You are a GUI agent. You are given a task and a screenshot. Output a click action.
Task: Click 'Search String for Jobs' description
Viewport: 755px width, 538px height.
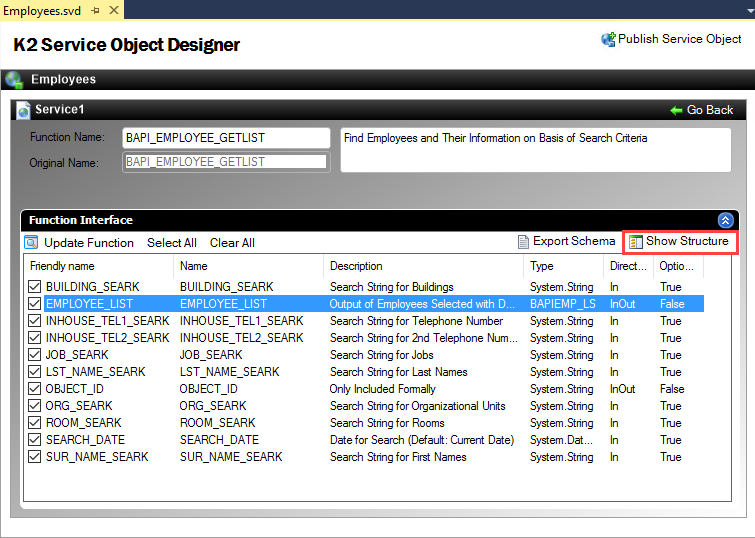[382, 355]
